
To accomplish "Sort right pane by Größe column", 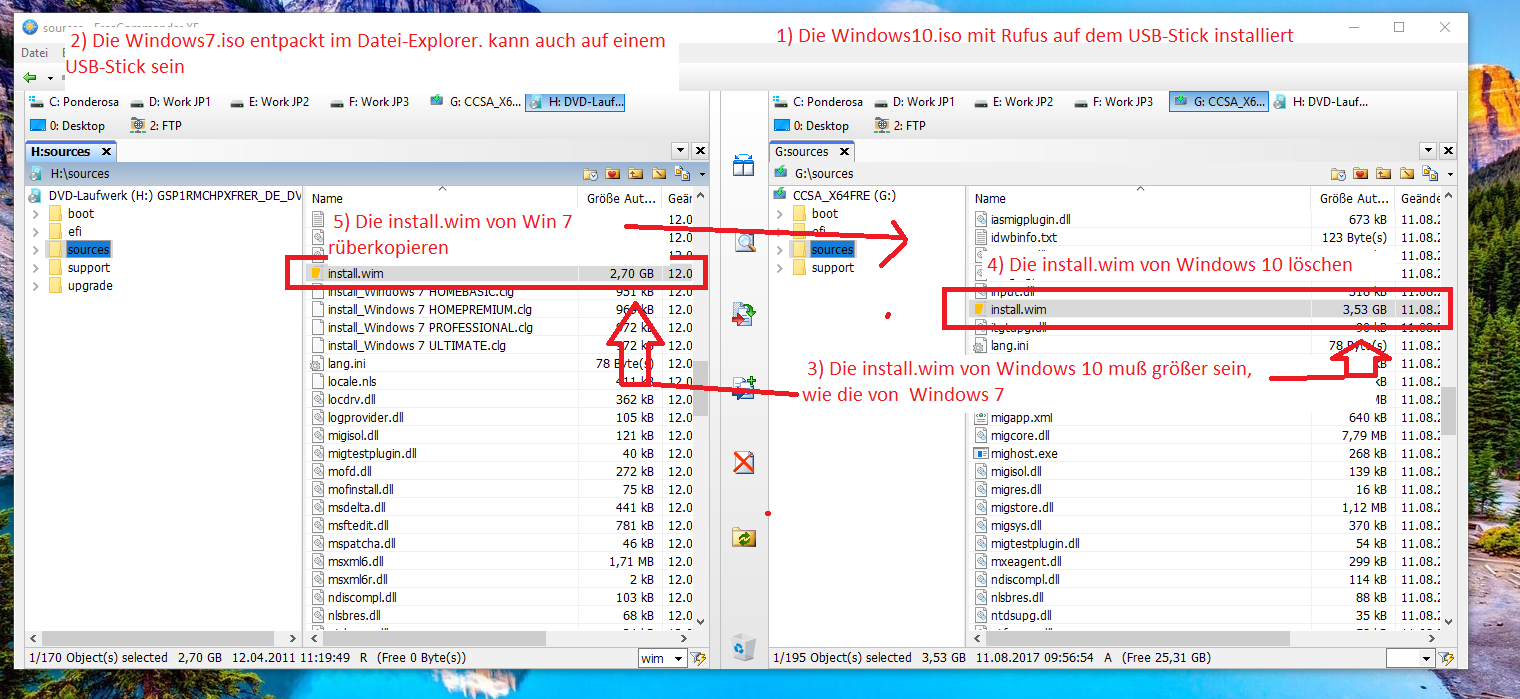I will (1353, 198).
